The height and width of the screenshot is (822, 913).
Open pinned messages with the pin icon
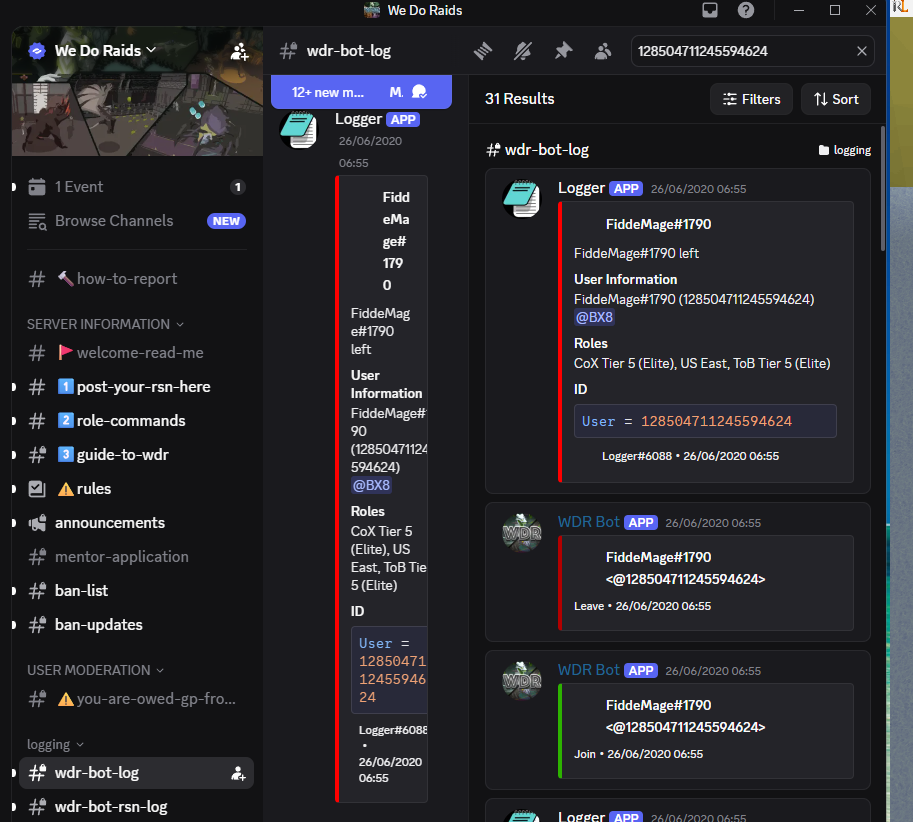pyautogui.click(x=563, y=51)
